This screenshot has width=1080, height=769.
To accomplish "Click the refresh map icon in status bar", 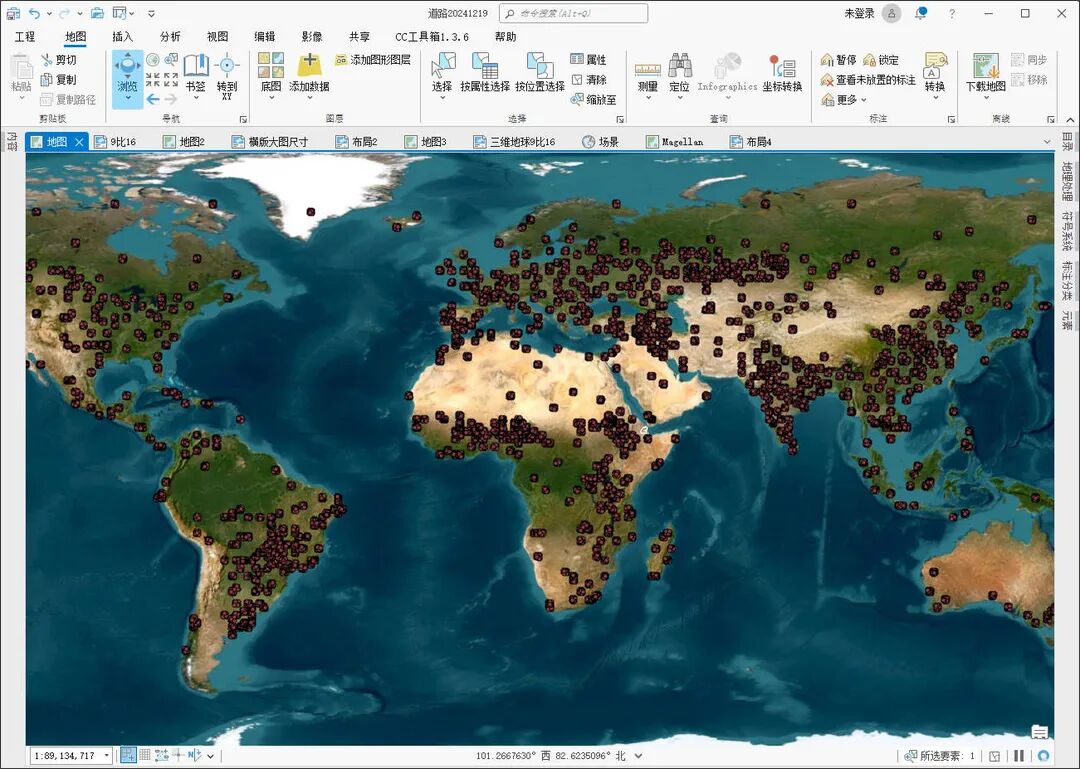I will [x=1043, y=756].
